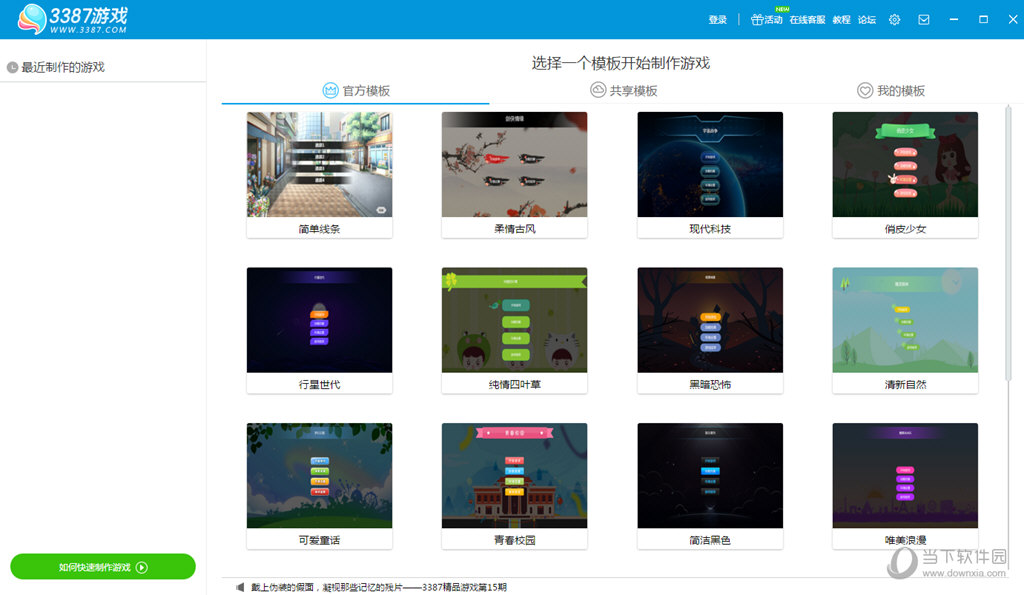Click the speaker icon in the bottom bar
The height and width of the screenshot is (595, 1024).
point(240,587)
